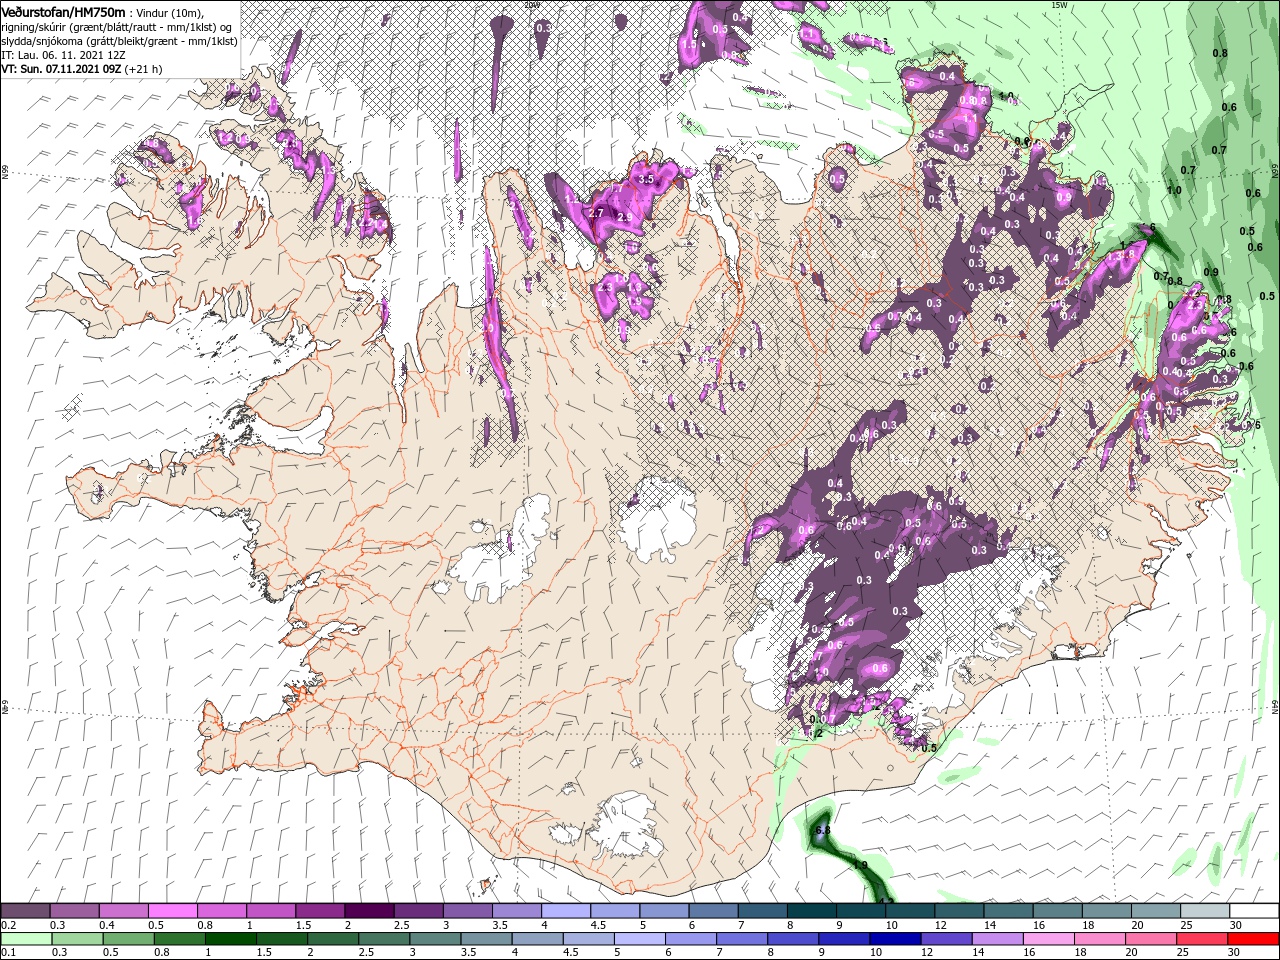This screenshot has width=1280, height=960.
Task: Pick the deep blue rain swatch between 10 and 12
Action: pos(896,939)
